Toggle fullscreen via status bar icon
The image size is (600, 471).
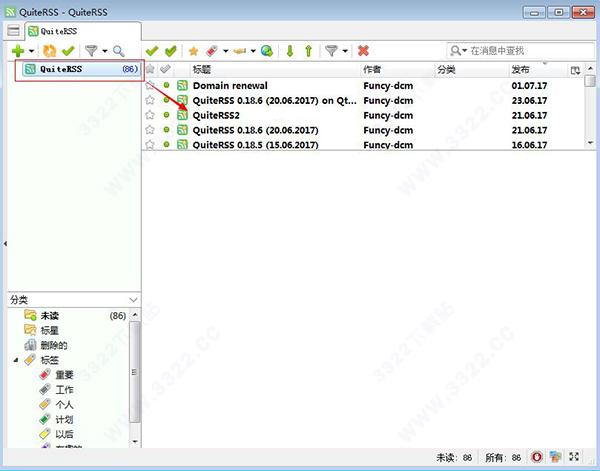pyautogui.click(x=574, y=456)
